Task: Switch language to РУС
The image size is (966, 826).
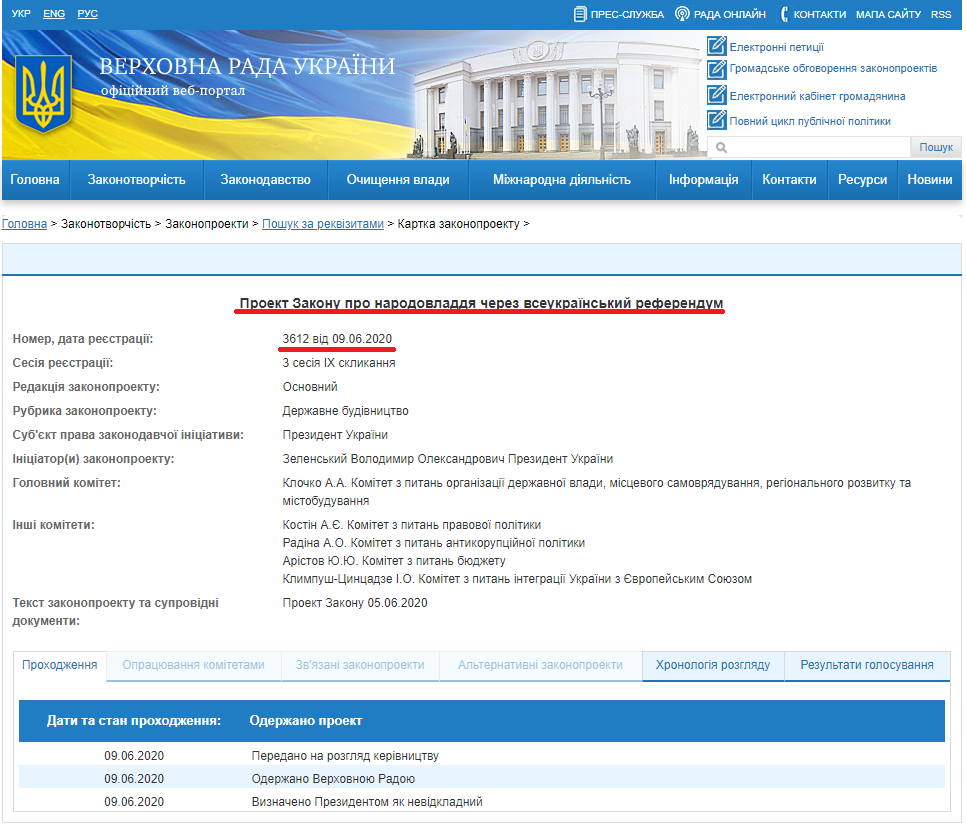Action: (87, 14)
